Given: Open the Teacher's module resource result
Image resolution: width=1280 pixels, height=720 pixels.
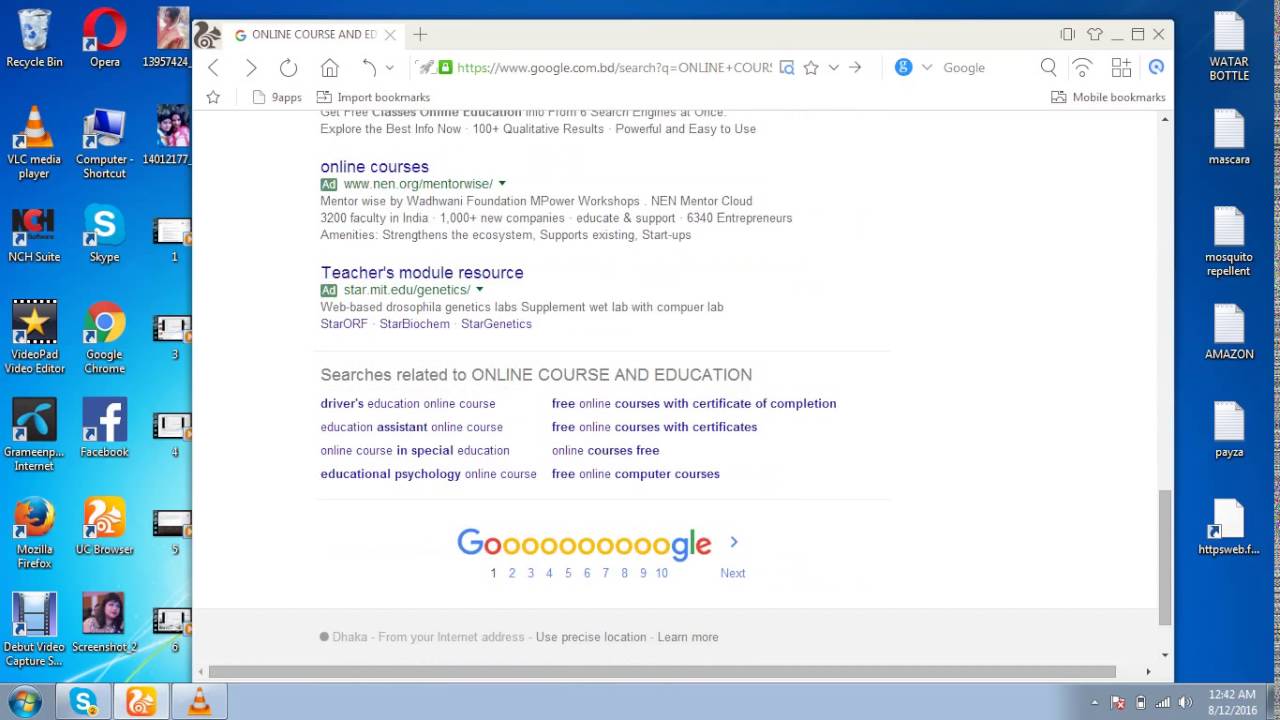Looking at the screenshot, I should click(x=421, y=272).
